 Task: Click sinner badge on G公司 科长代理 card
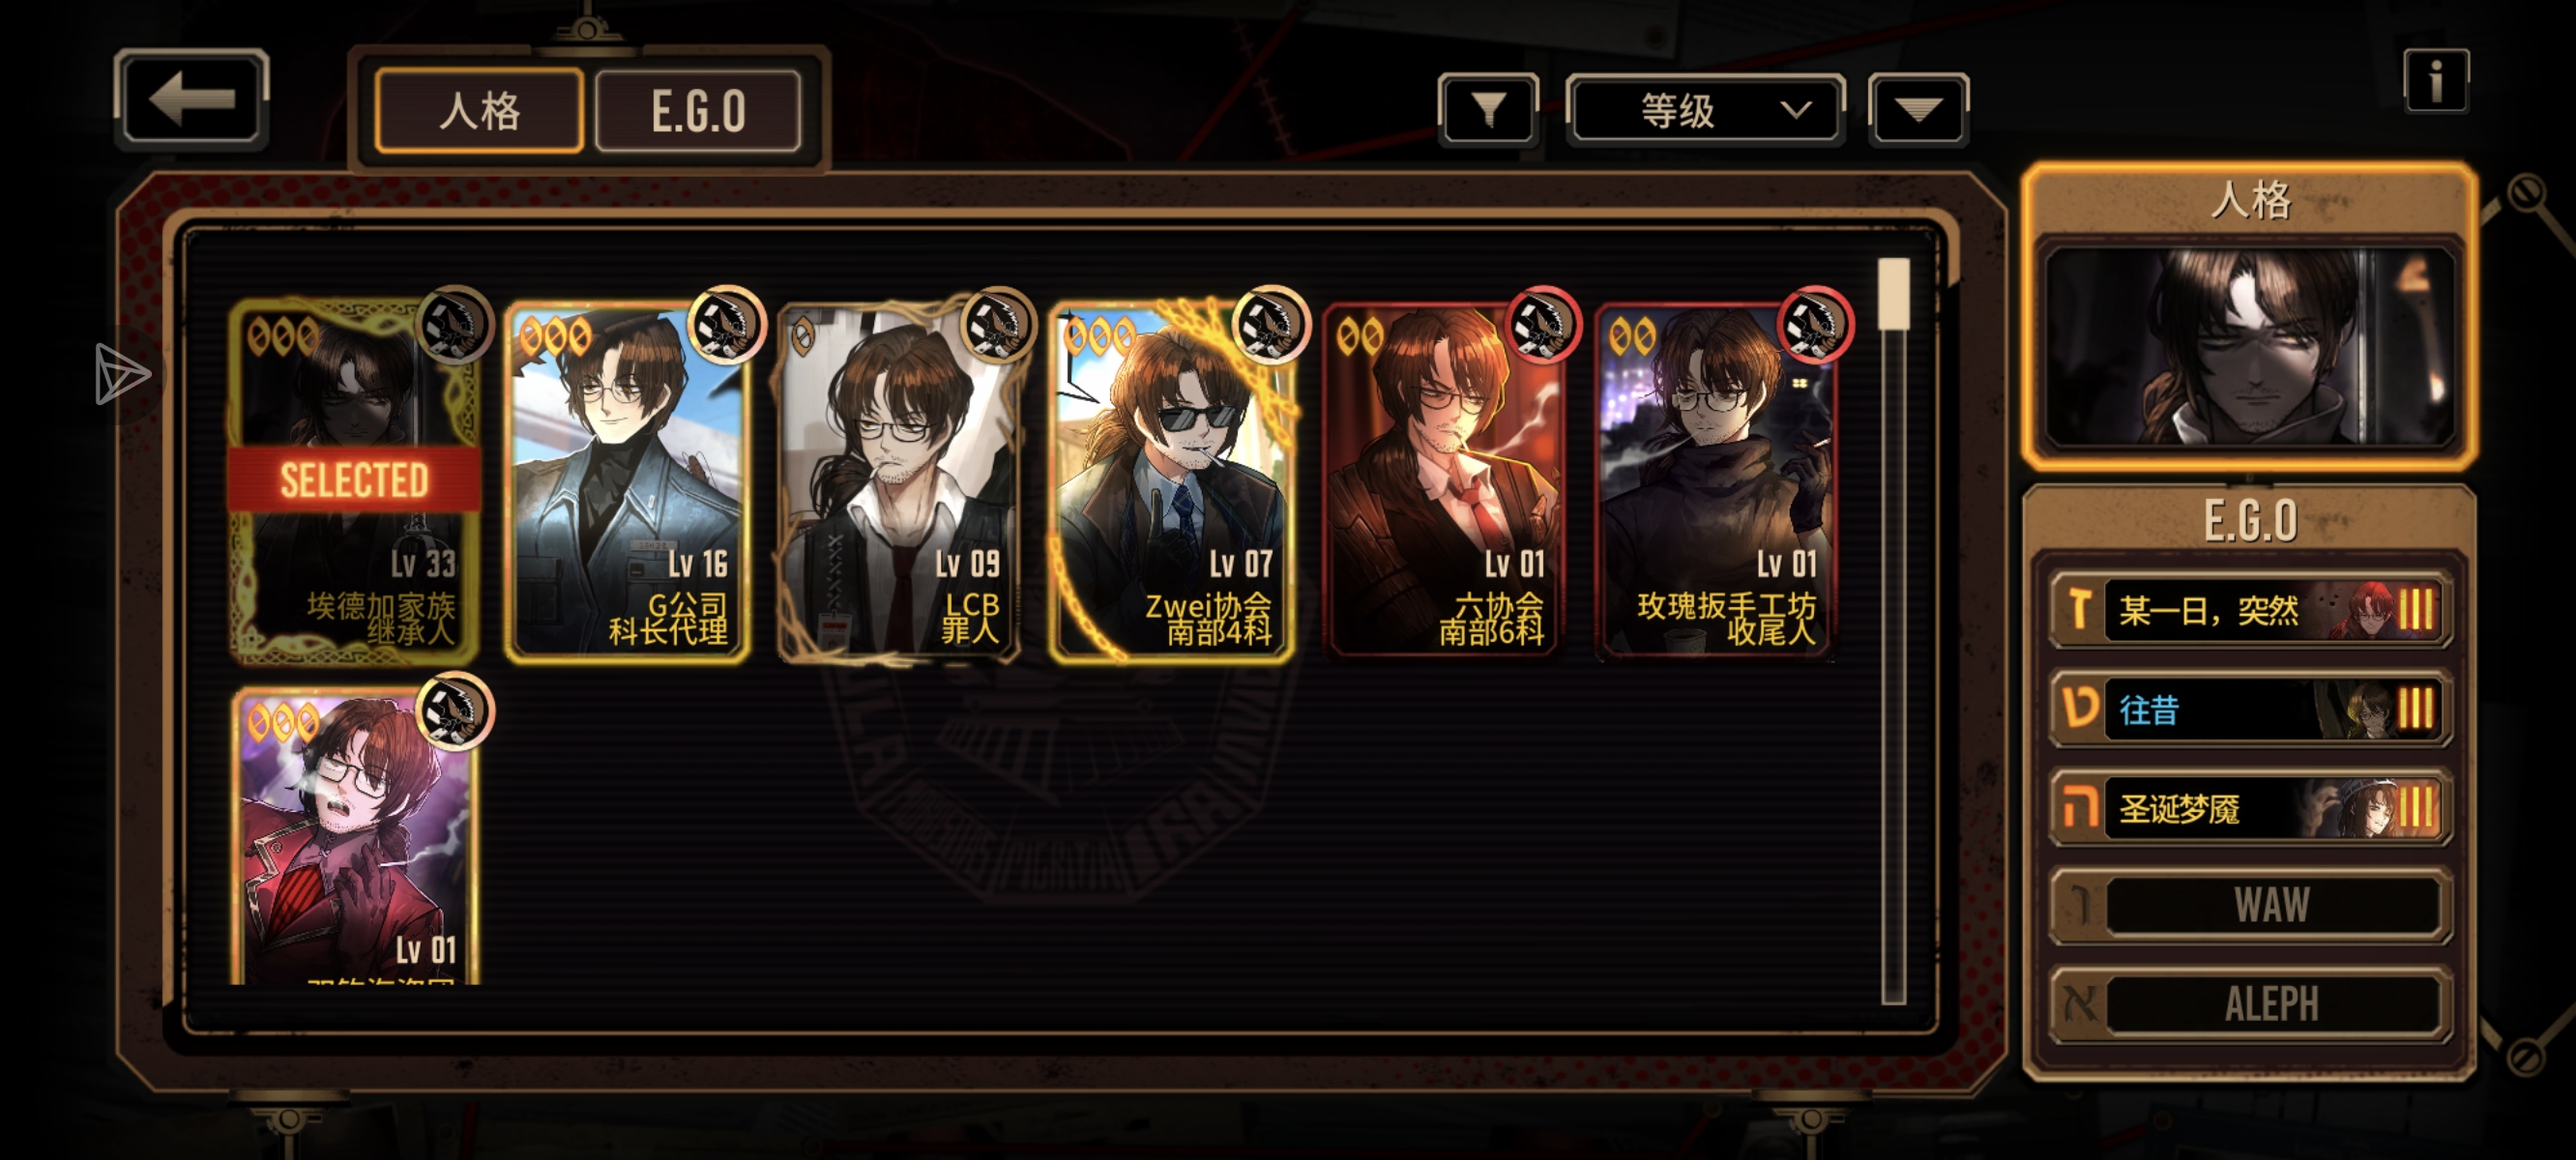point(727,324)
